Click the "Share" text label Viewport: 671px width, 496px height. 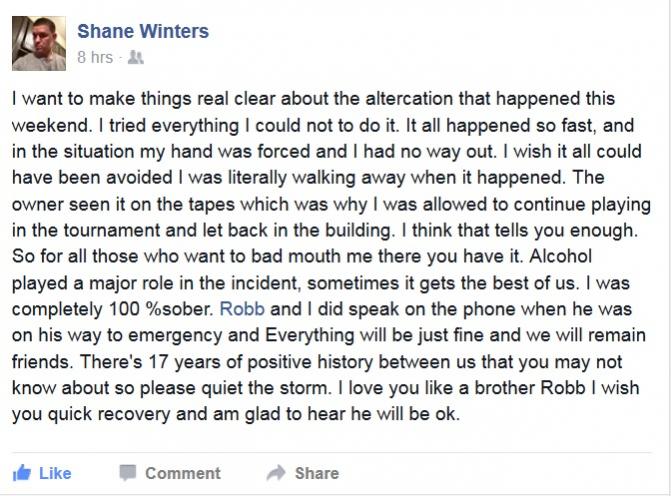(317, 473)
